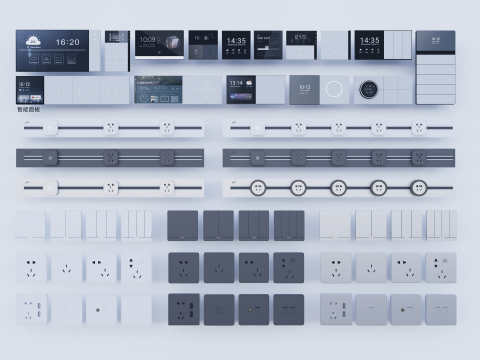Screen dimensions: 480x360
Task: Toggle power module on dark track with two sockets
Action: 50,158
